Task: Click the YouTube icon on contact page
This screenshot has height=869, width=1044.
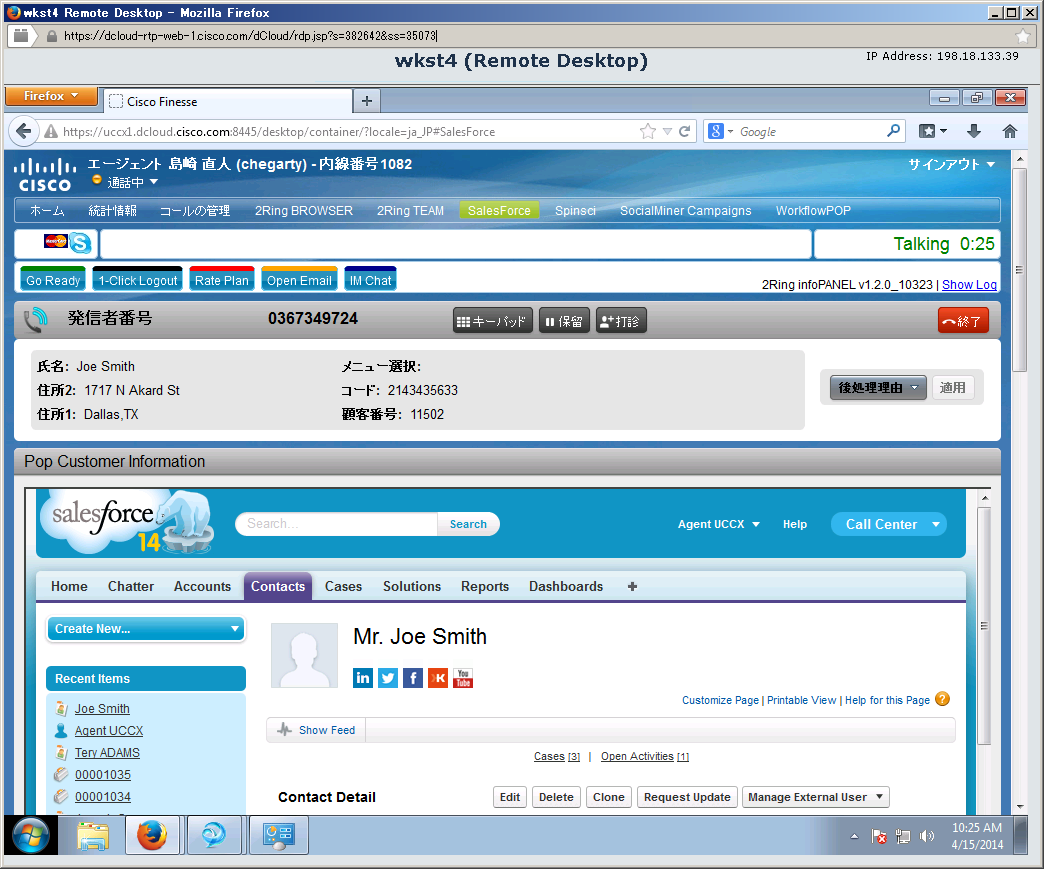Action: (x=462, y=678)
